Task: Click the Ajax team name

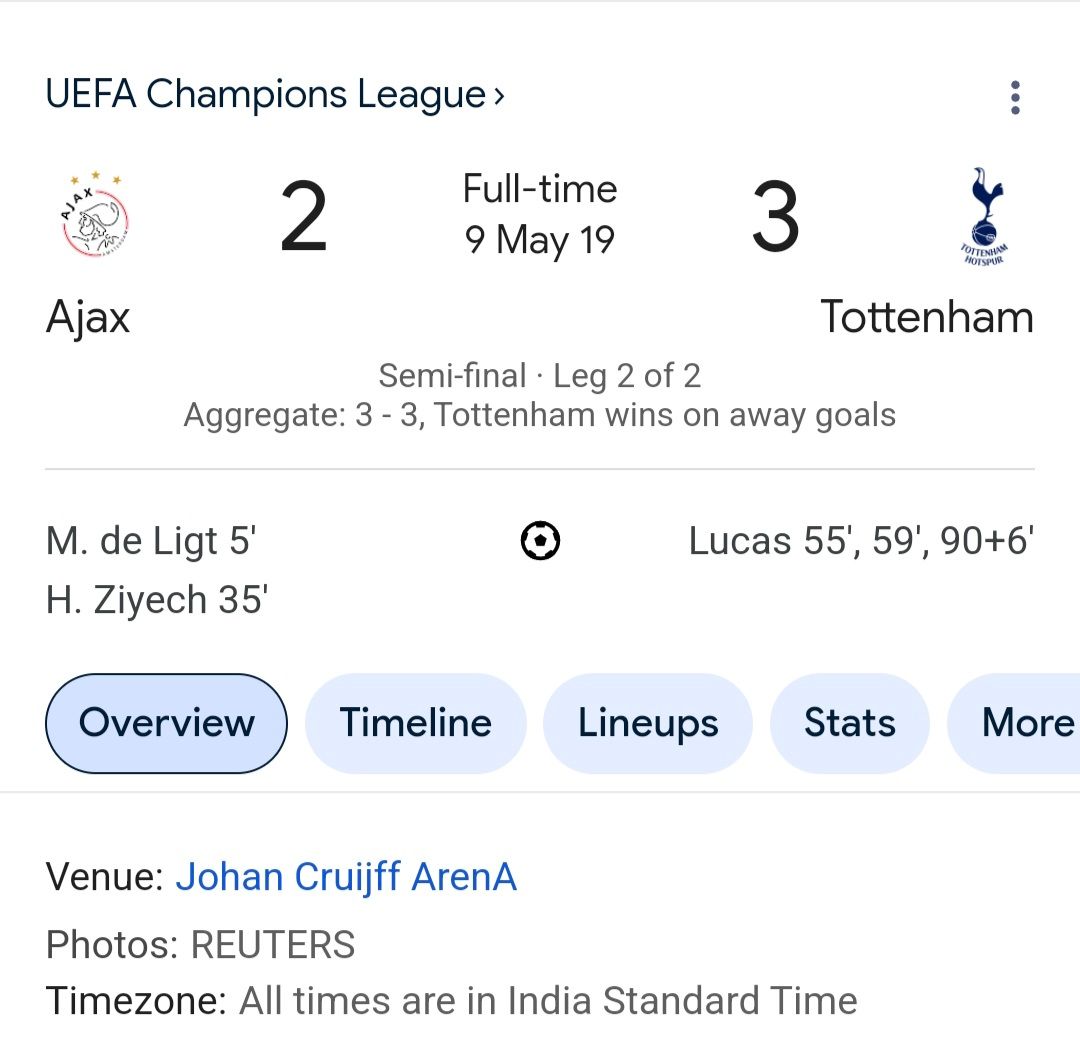Action: [88, 318]
